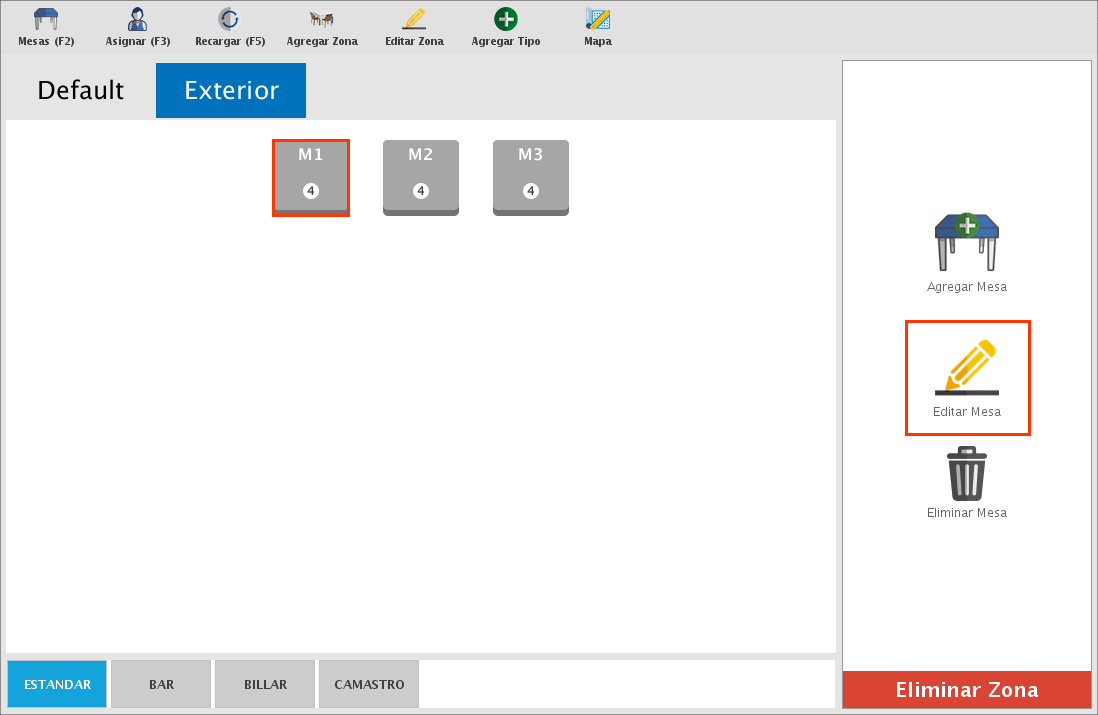Click the Agregar Zona toolbar icon
The height and width of the screenshot is (715, 1098).
(322, 19)
